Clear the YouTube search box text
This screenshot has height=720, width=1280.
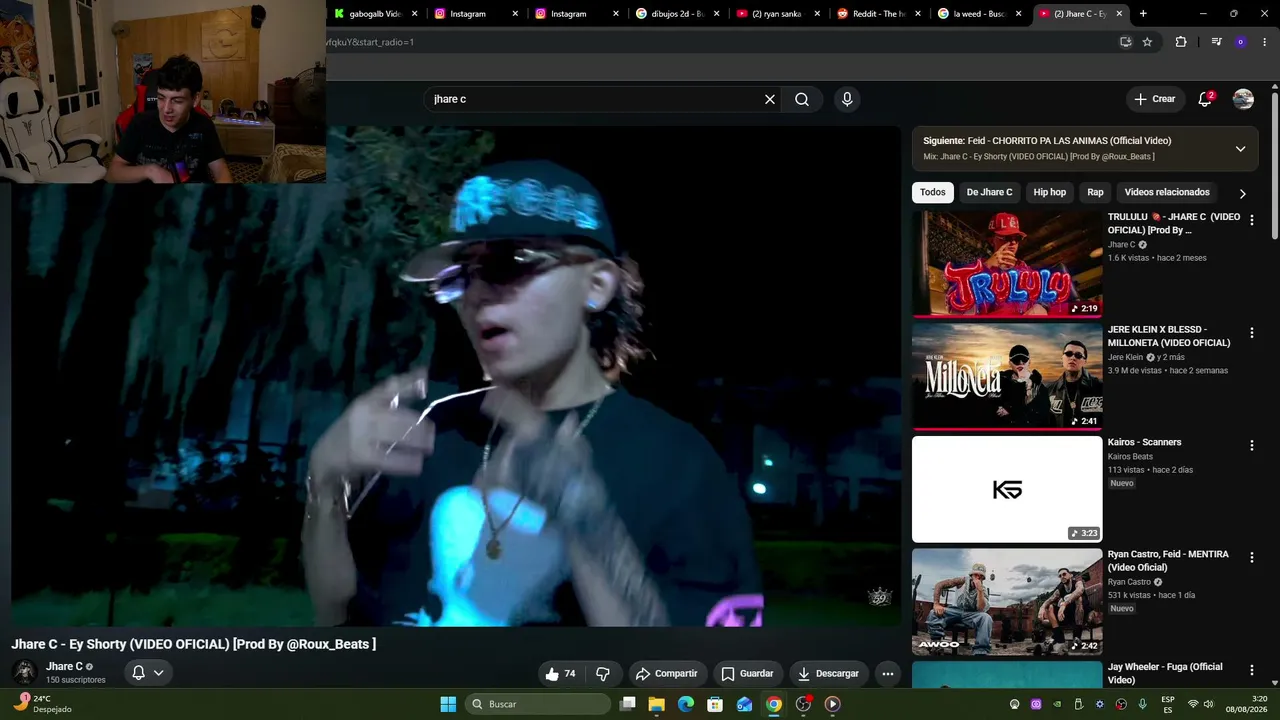point(770,99)
